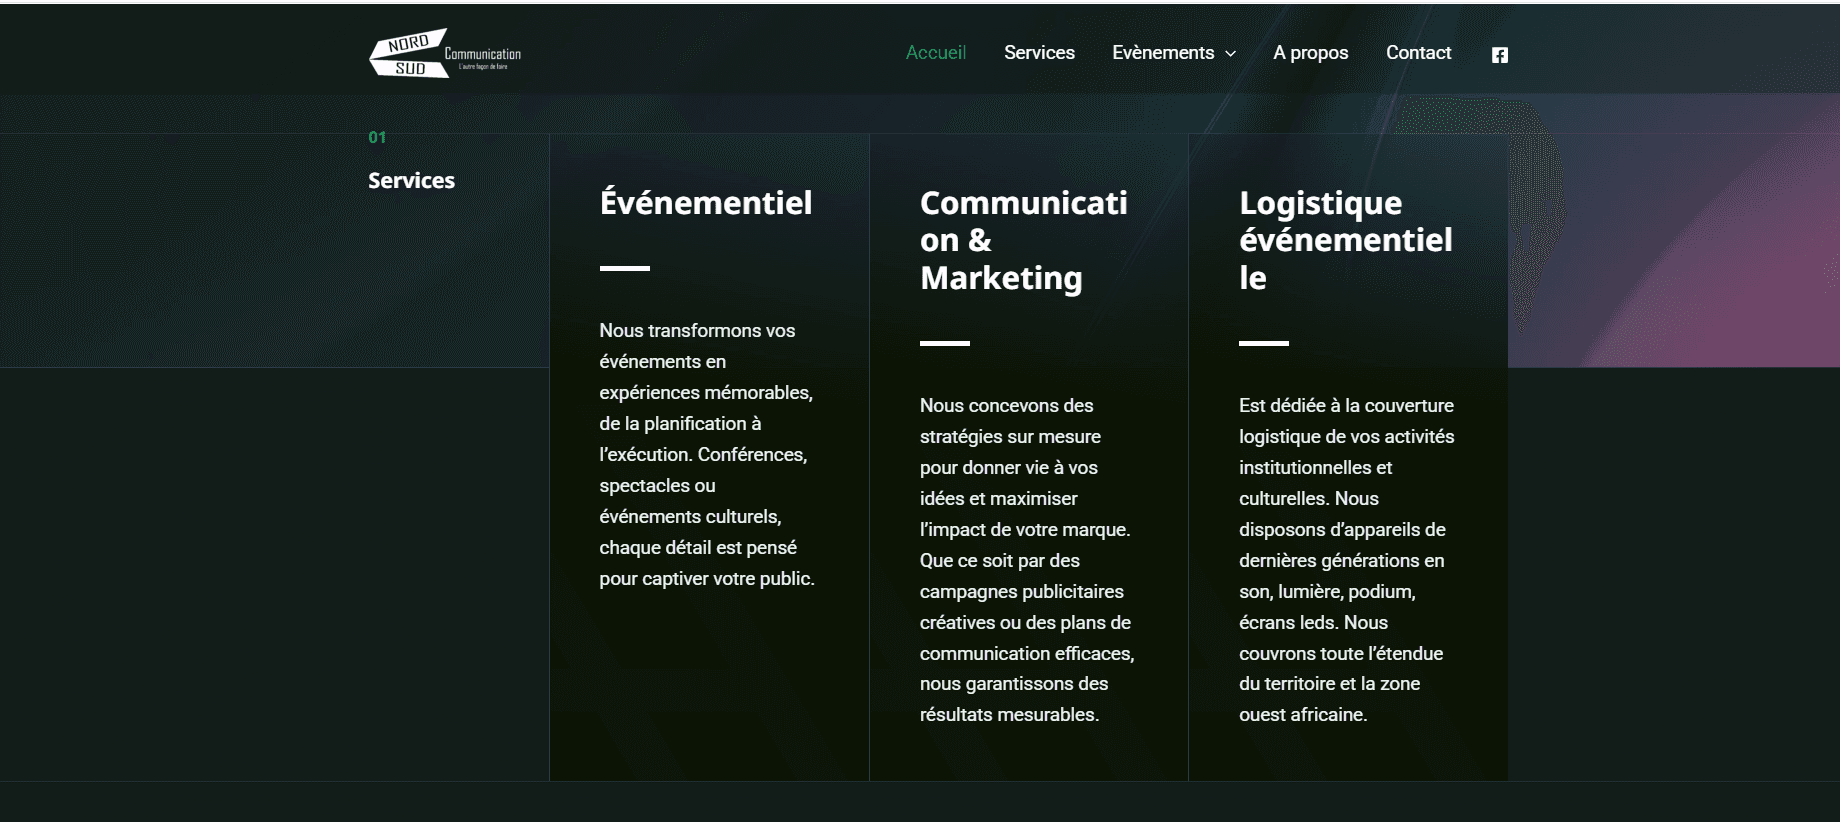
Task: Click the Services section title below 01
Action: (411, 181)
